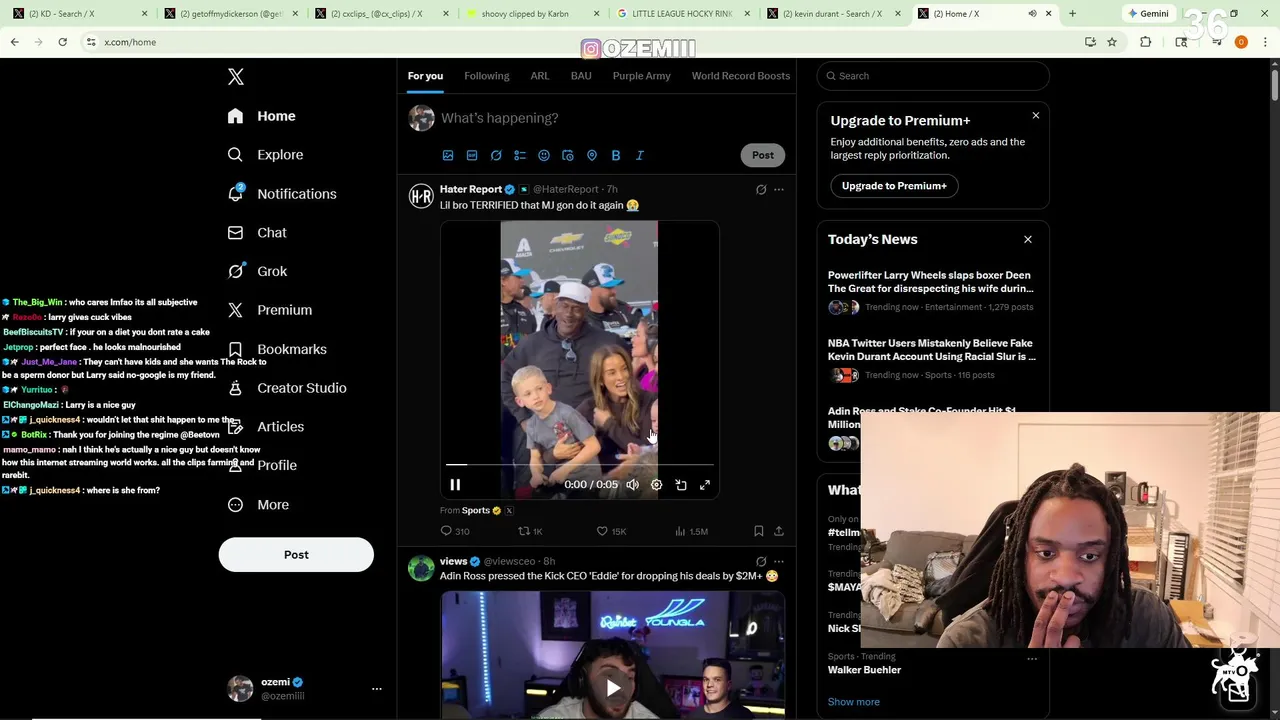Mute the video volume

coord(633,485)
